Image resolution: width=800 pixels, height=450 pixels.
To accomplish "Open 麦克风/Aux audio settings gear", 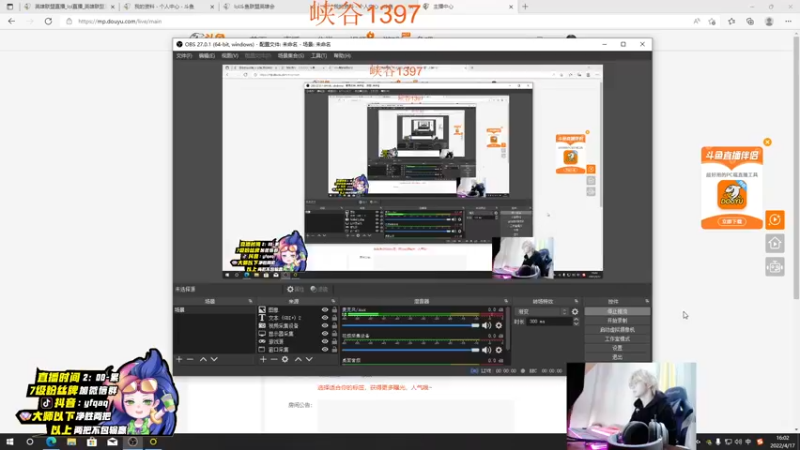I will tap(499, 326).
